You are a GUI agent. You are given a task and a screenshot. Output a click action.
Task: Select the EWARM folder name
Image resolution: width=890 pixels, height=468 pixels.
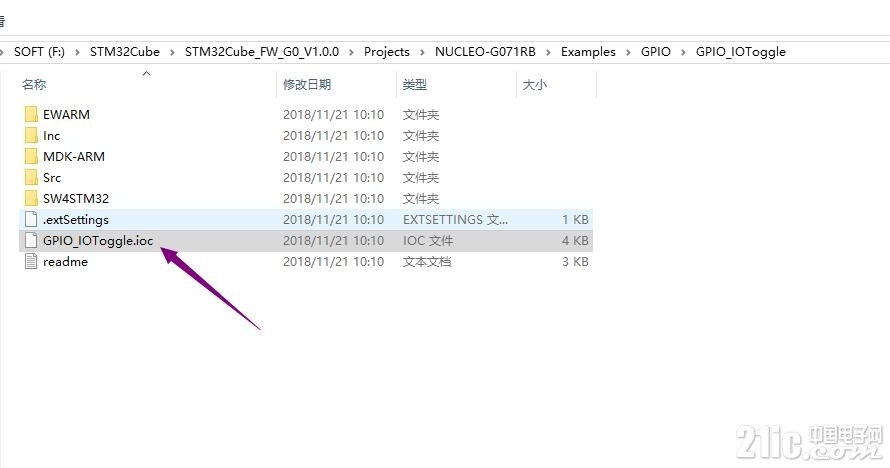tap(66, 115)
